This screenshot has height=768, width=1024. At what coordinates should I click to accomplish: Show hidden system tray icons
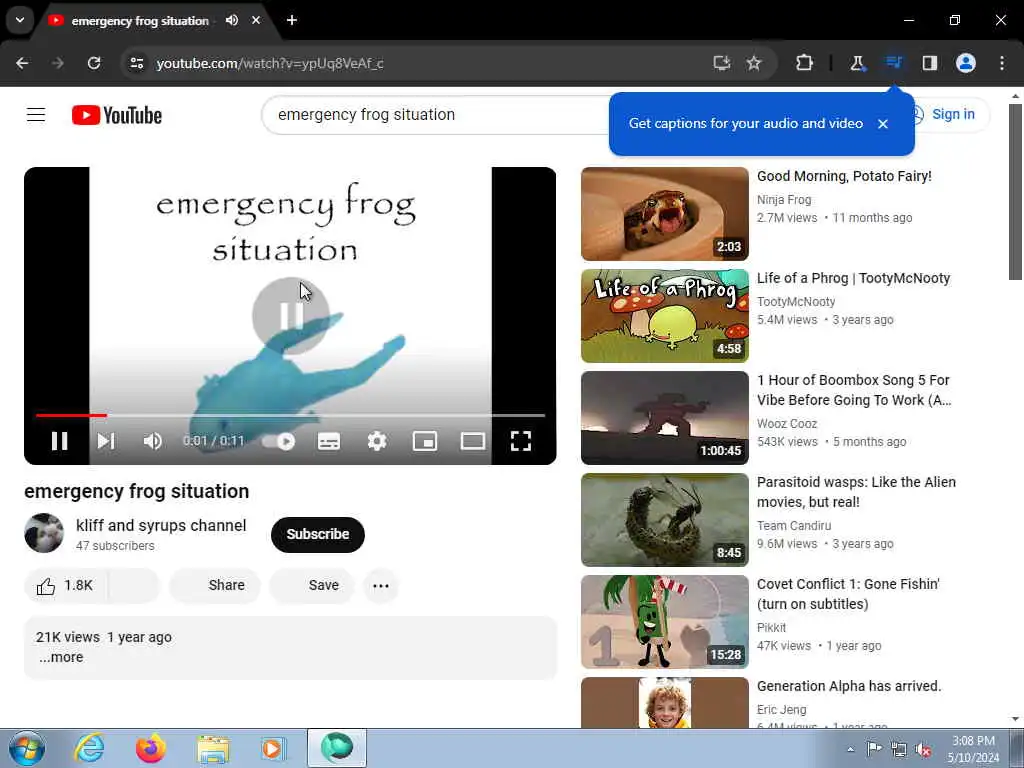tap(850, 749)
